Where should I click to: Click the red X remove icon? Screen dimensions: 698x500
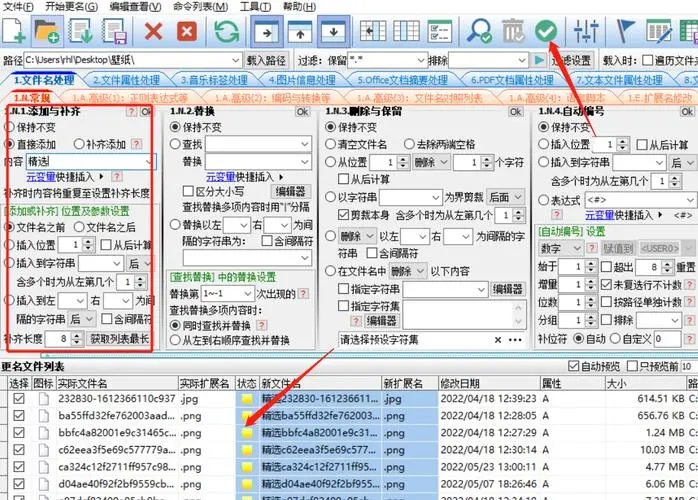coord(153,32)
